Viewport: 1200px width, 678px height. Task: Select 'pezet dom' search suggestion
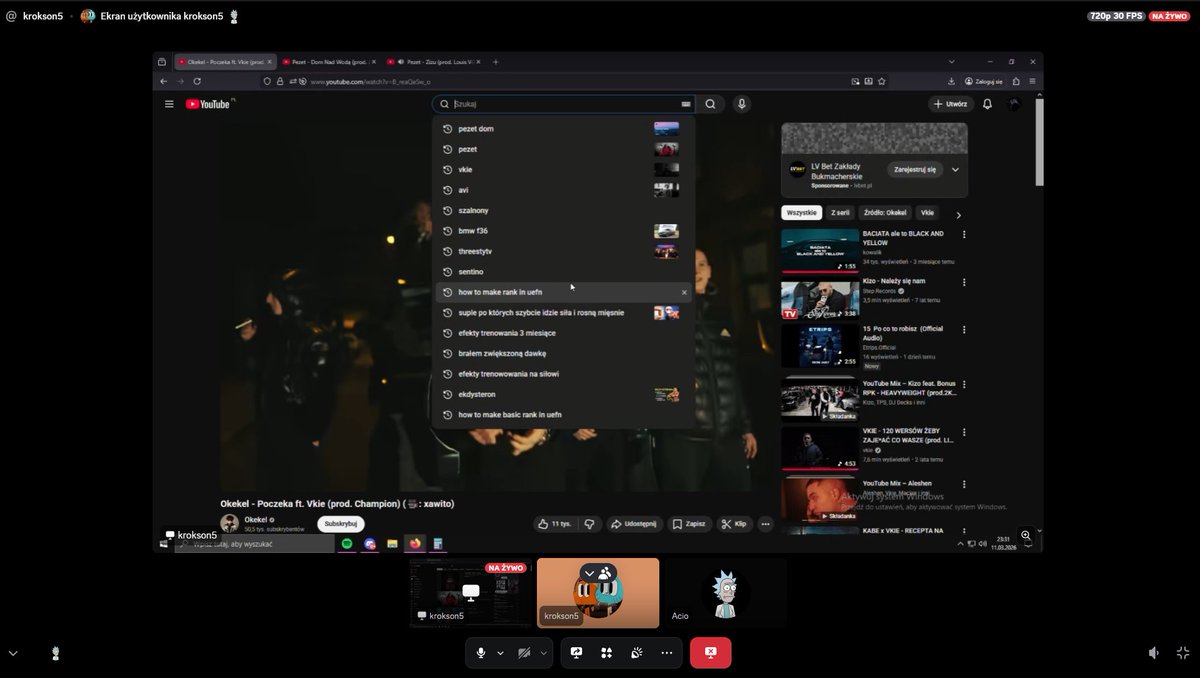tap(563, 129)
